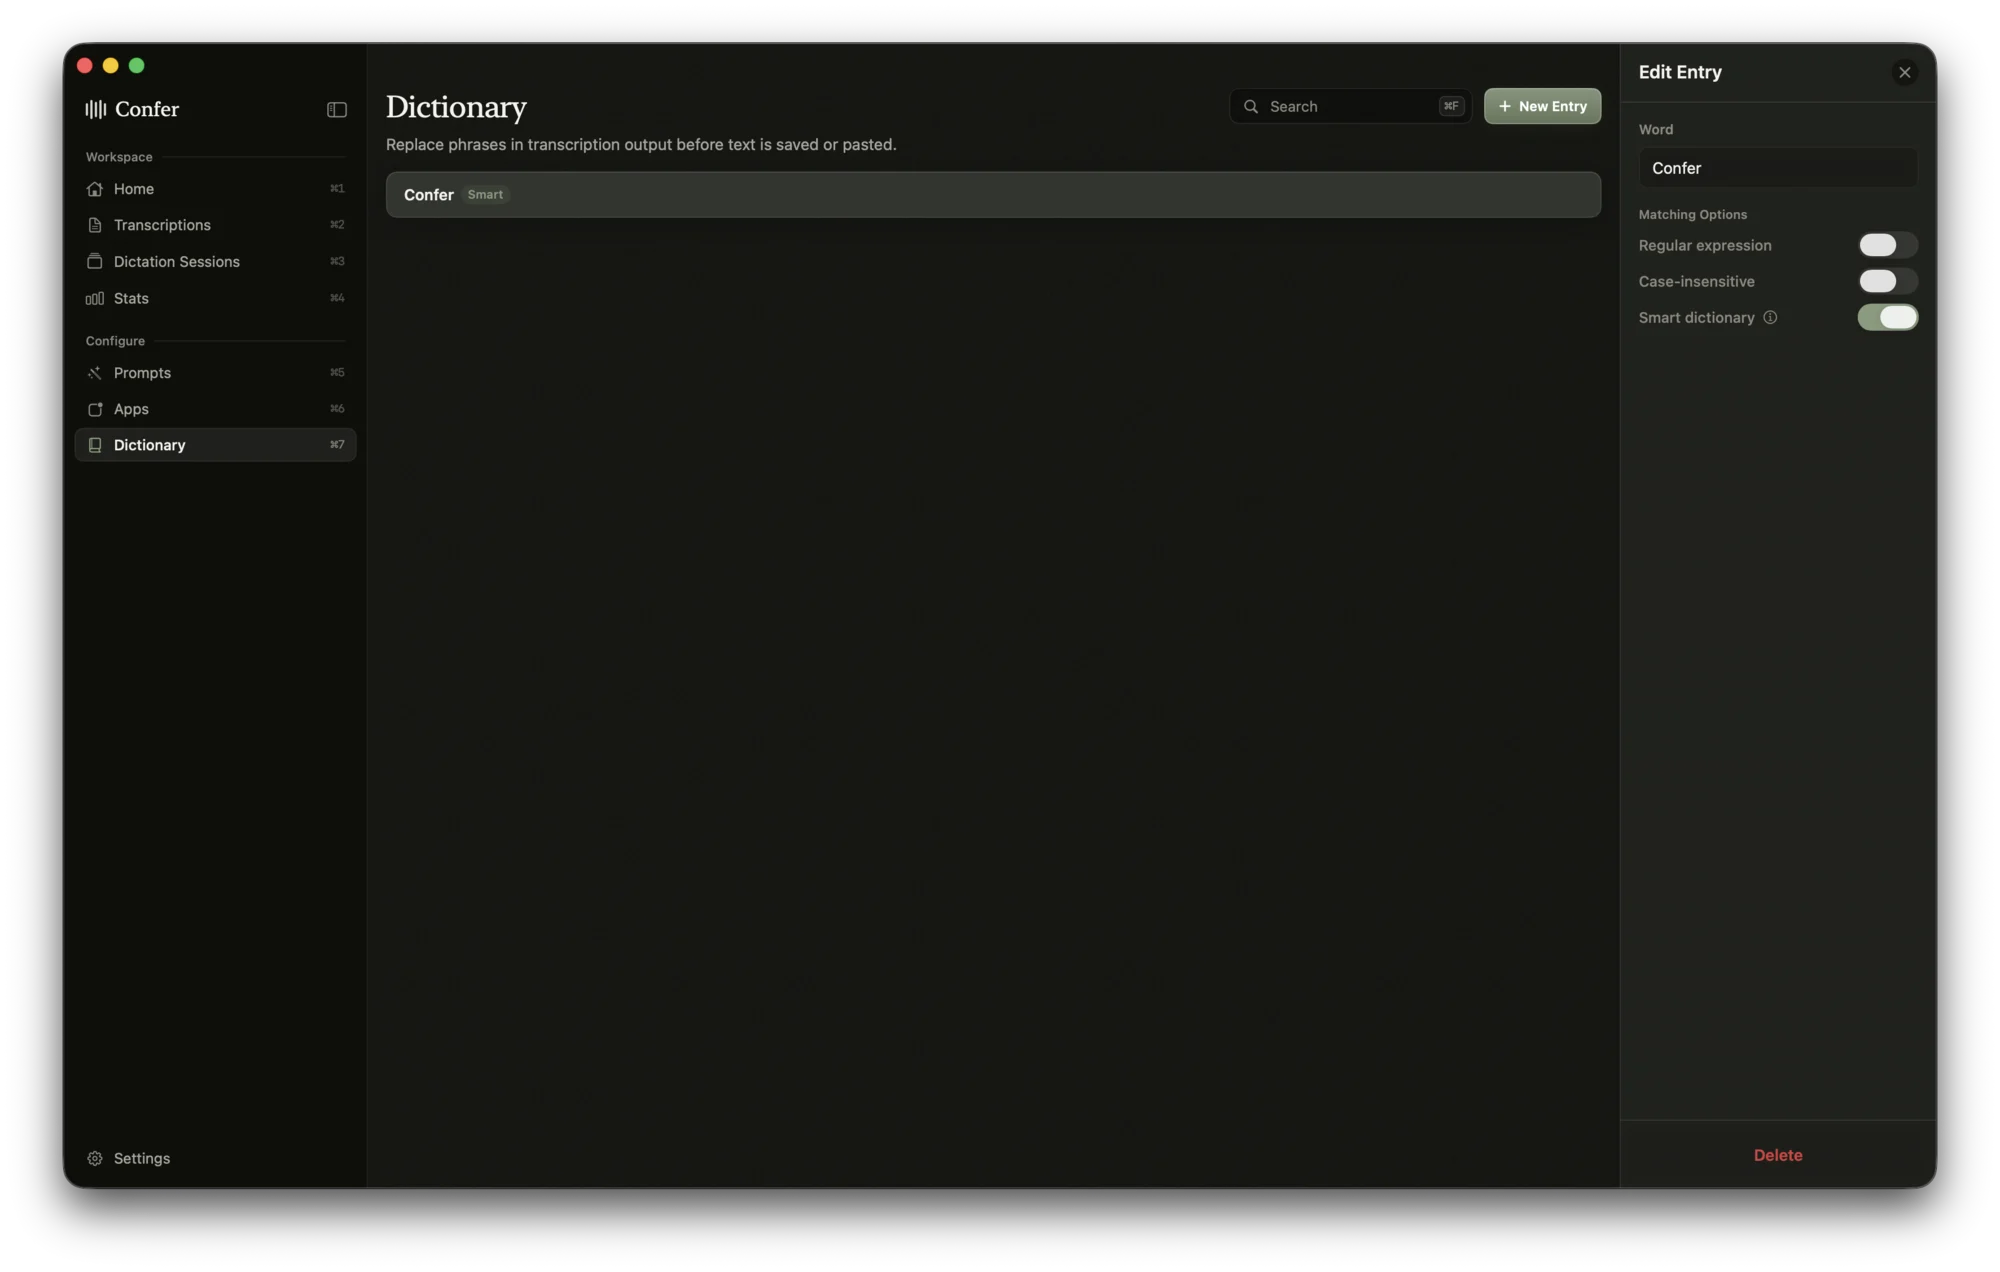
Task: Focus the Search field
Action: coord(1350,106)
